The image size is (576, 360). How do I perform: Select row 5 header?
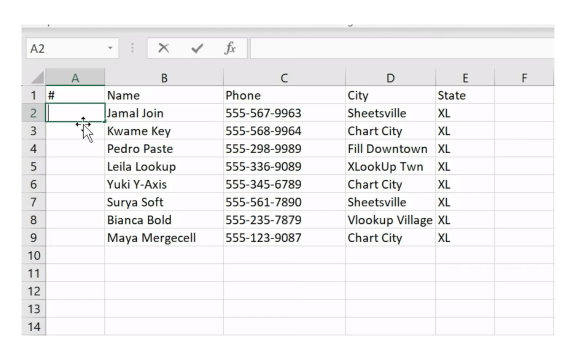33,166
